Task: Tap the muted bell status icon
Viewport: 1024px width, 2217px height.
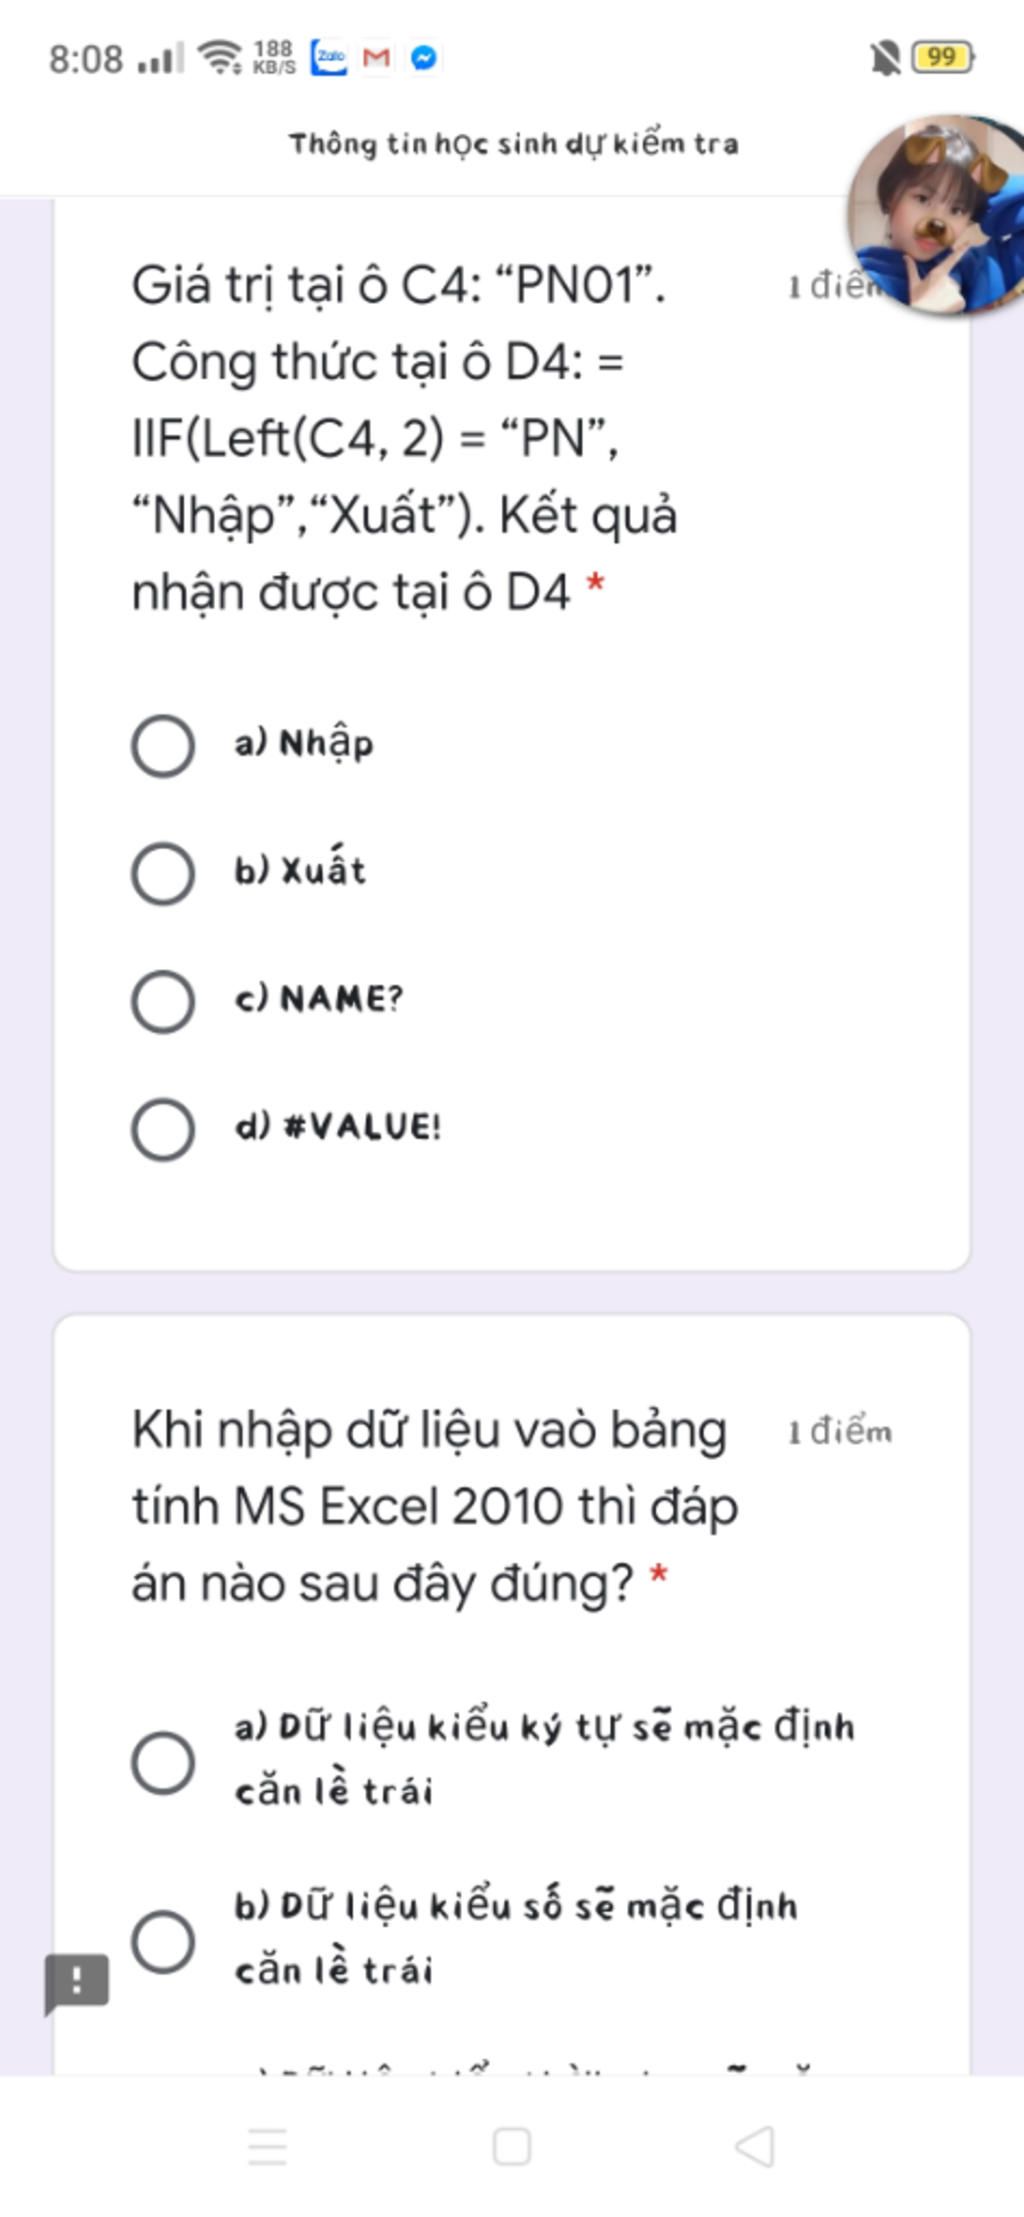Action: 885,58
